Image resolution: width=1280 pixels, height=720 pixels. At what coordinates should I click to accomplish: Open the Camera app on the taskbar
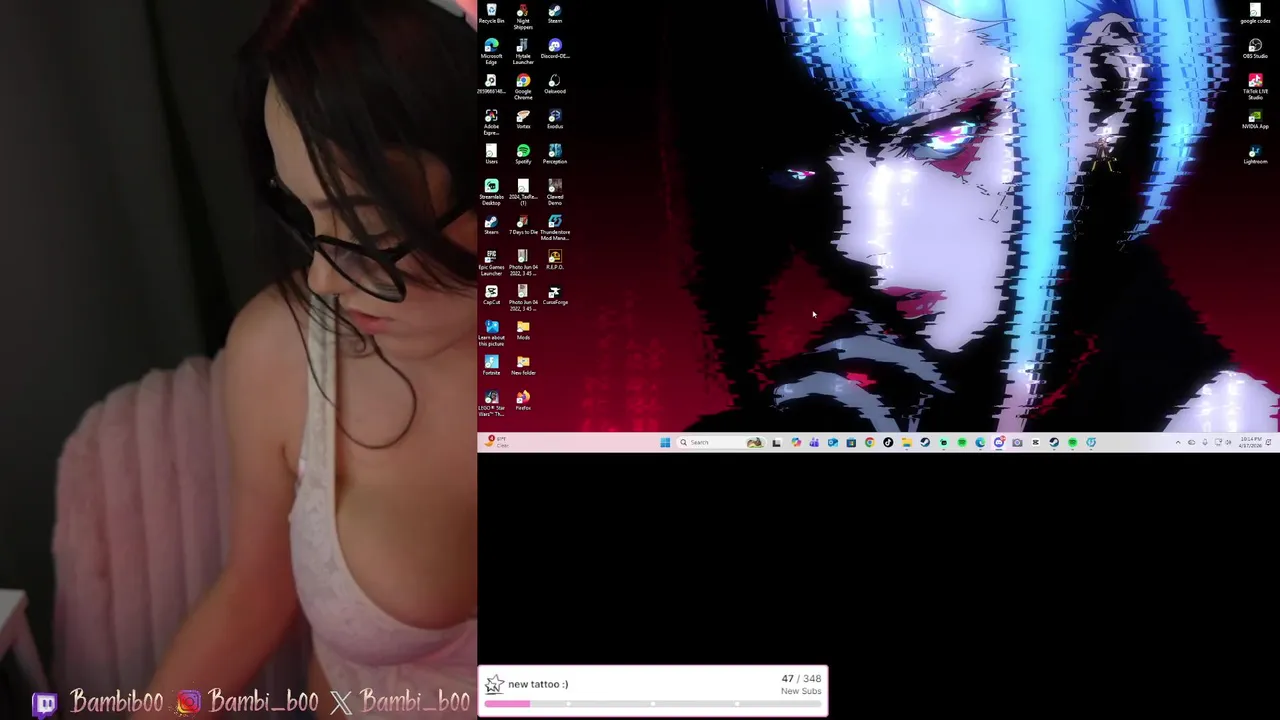pos(1017,442)
